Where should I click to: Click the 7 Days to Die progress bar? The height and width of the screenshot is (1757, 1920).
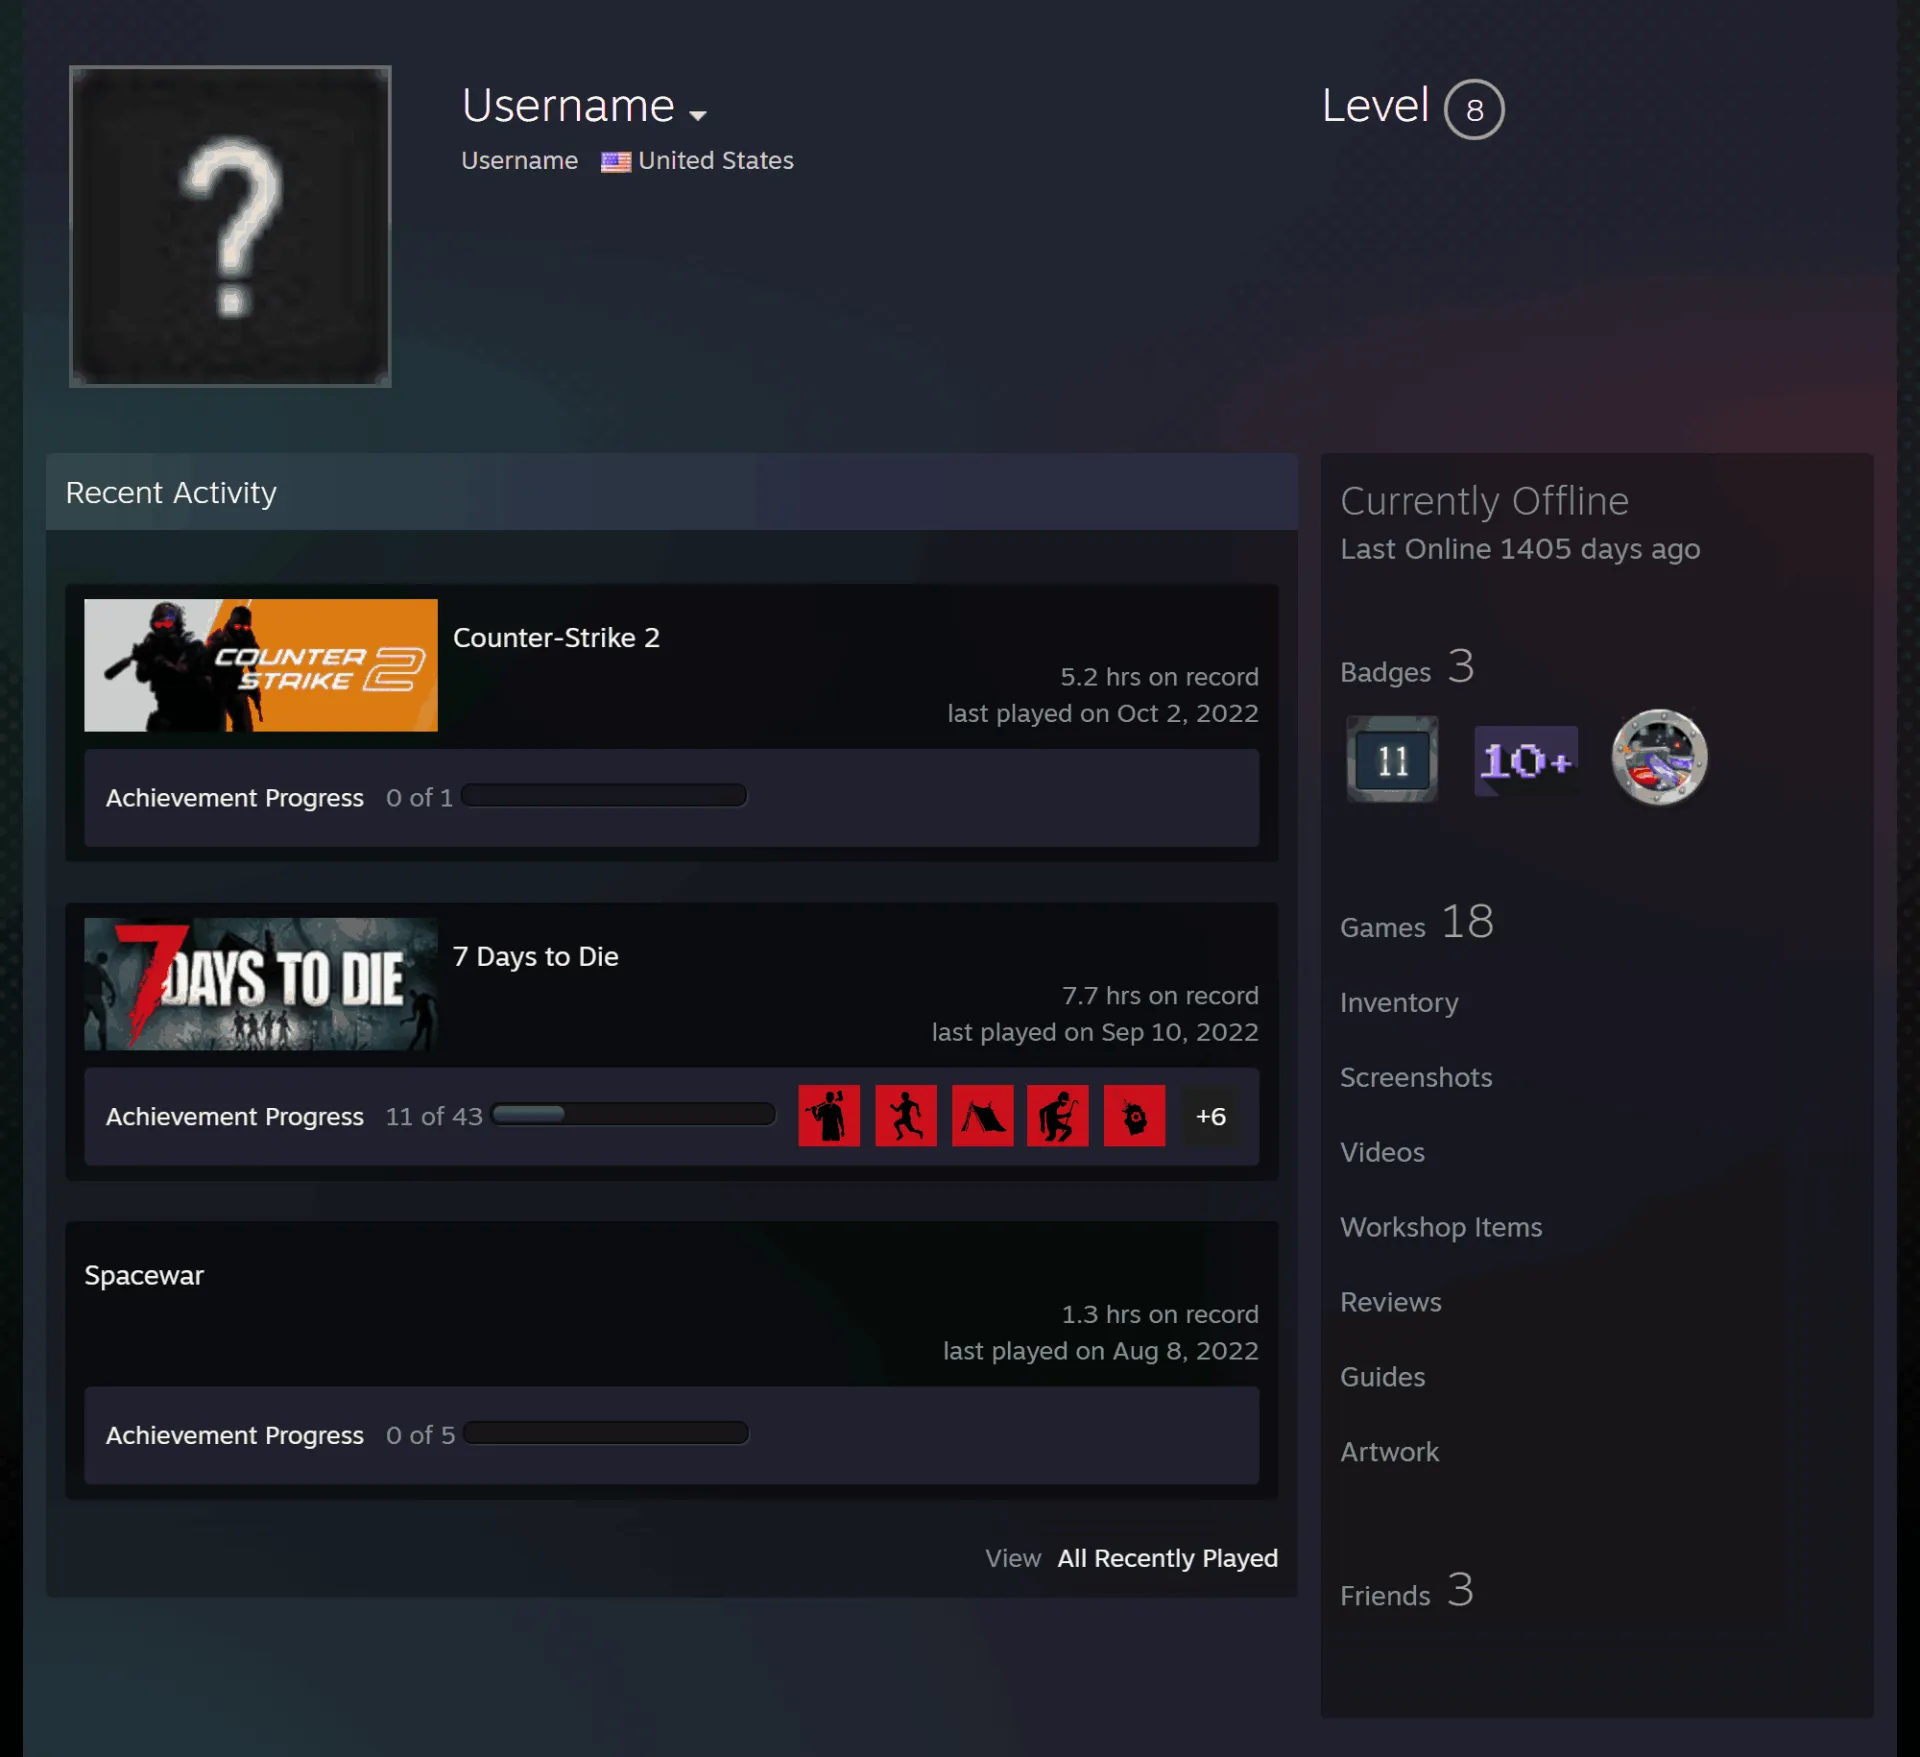tap(634, 1115)
